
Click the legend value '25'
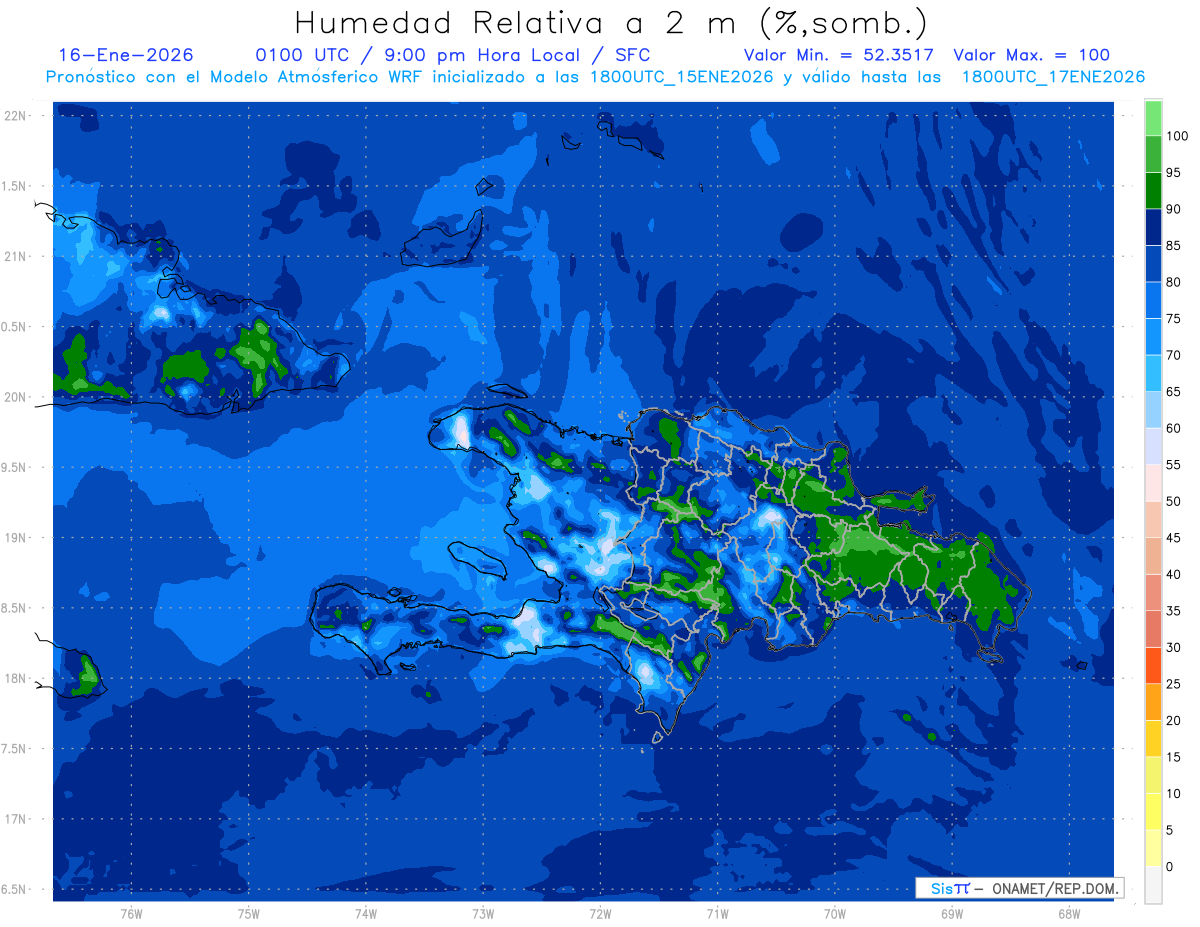click(1174, 684)
